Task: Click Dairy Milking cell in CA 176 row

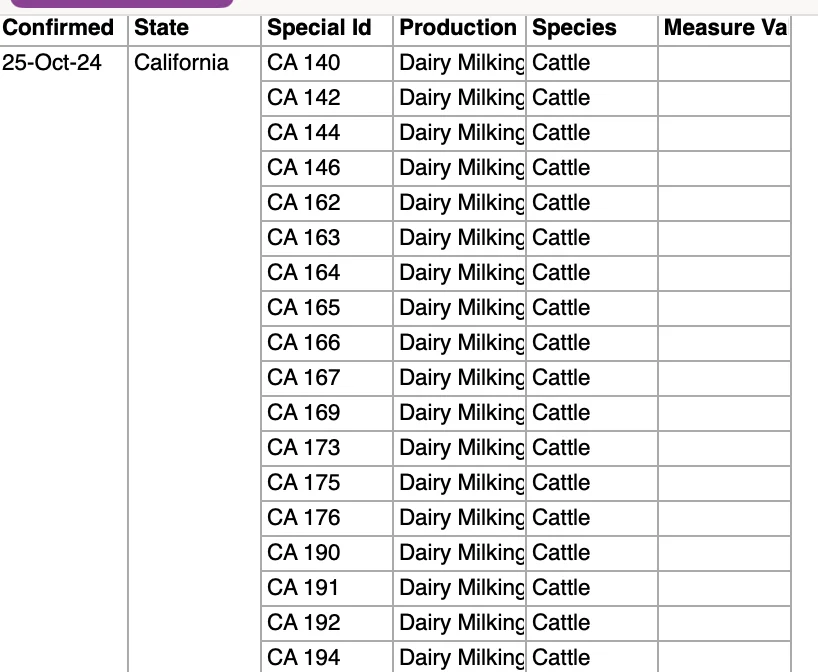Action: [459, 518]
